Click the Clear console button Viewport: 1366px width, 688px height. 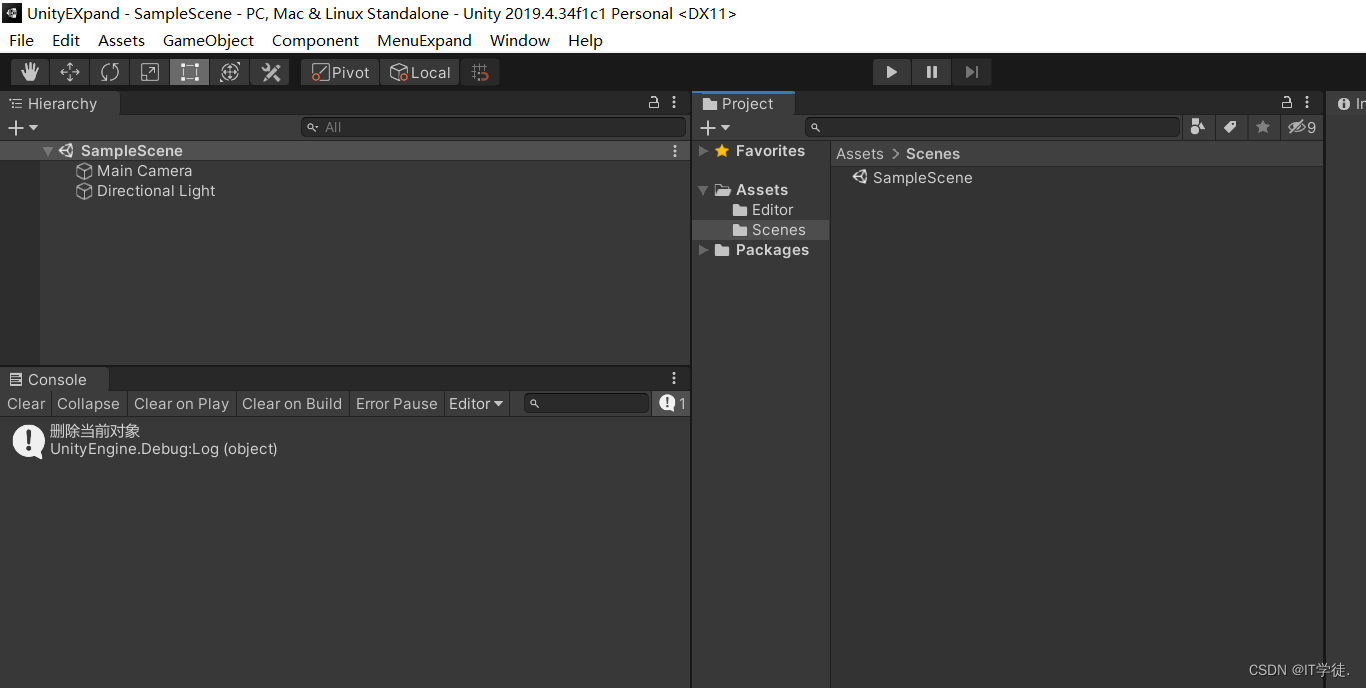26,404
